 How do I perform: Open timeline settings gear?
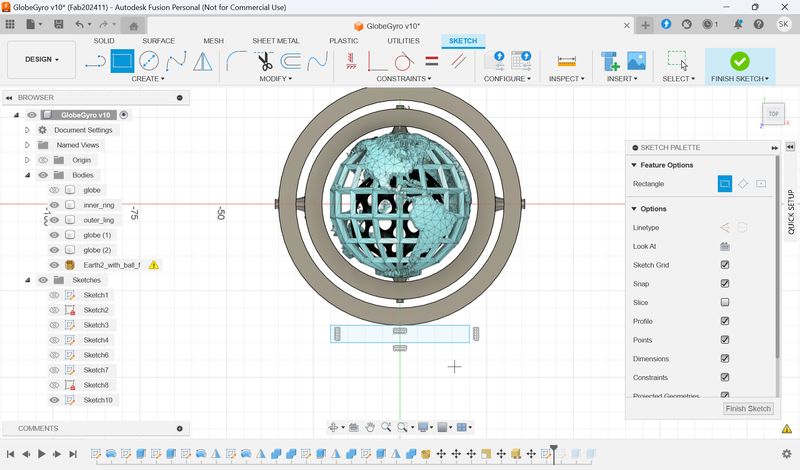(x=787, y=454)
